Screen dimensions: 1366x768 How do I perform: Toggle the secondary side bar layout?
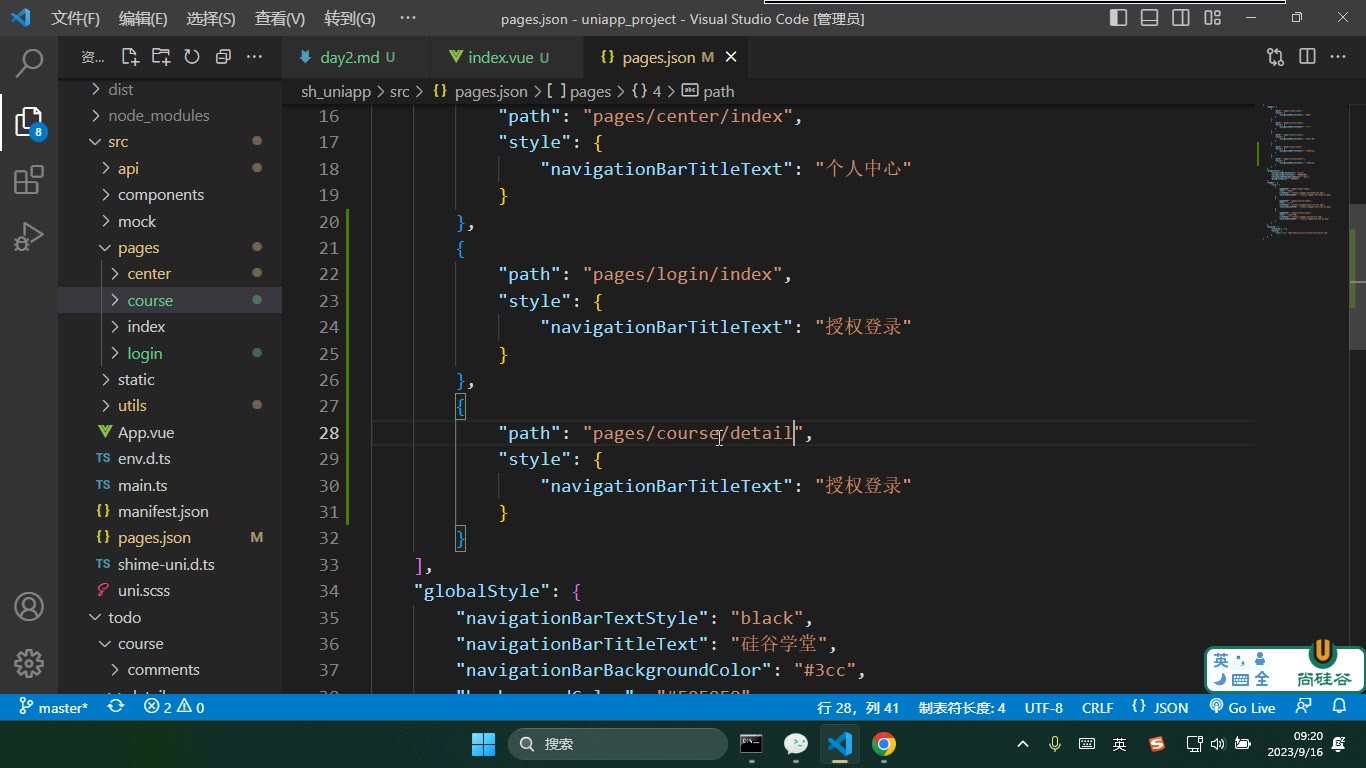[1181, 18]
